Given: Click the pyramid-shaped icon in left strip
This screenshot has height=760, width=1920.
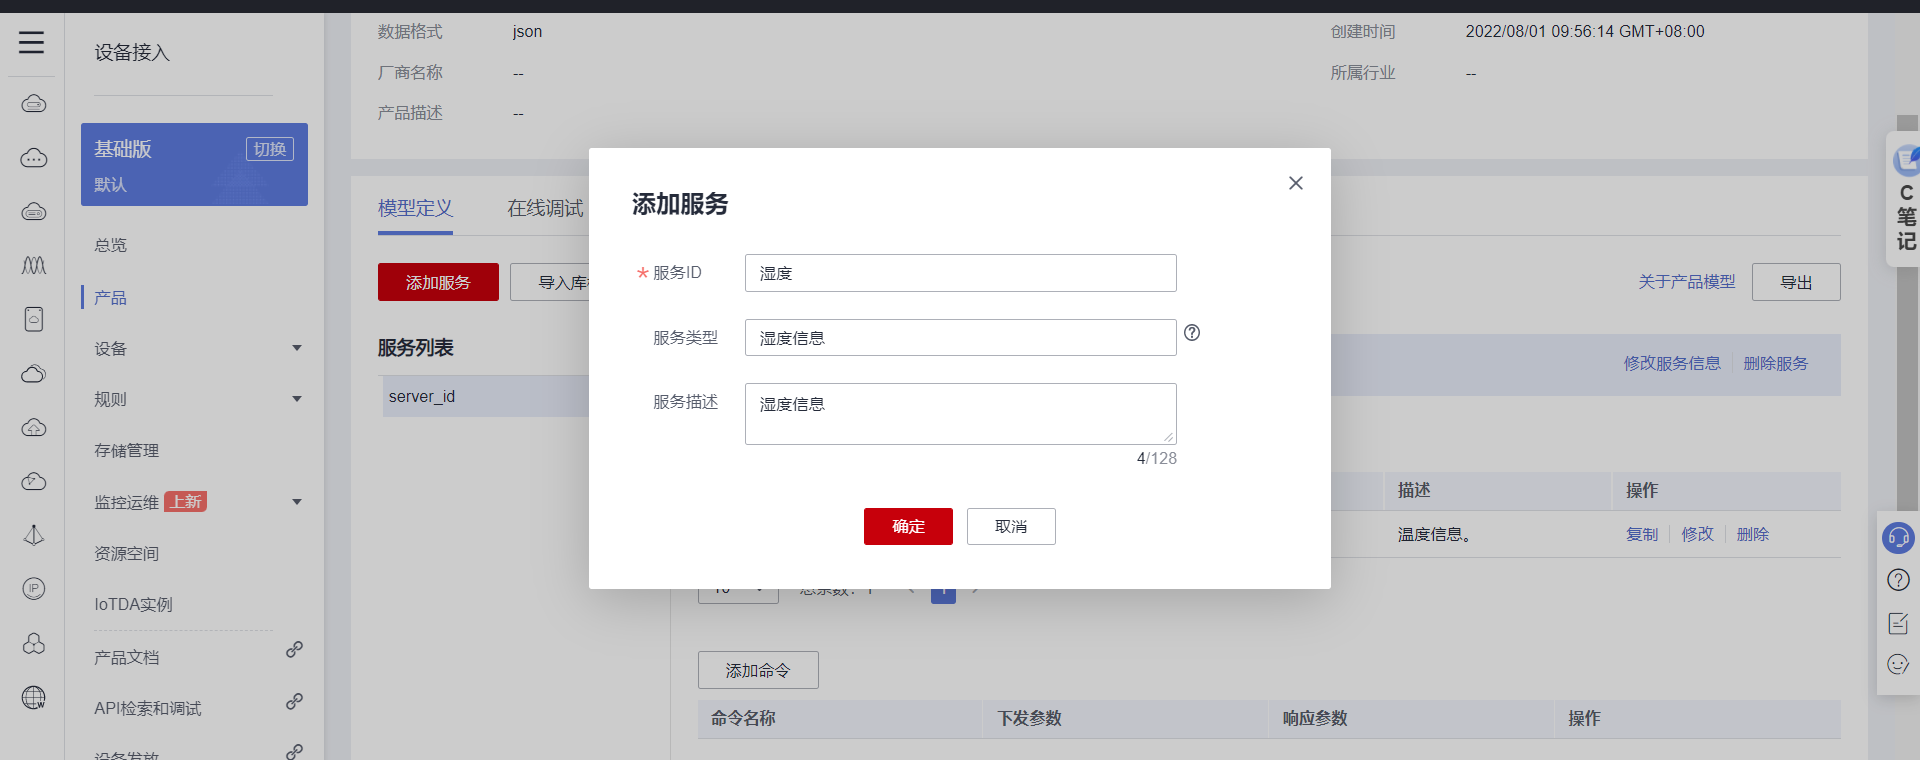Looking at the screenshot, I should (x=34, y=535).
